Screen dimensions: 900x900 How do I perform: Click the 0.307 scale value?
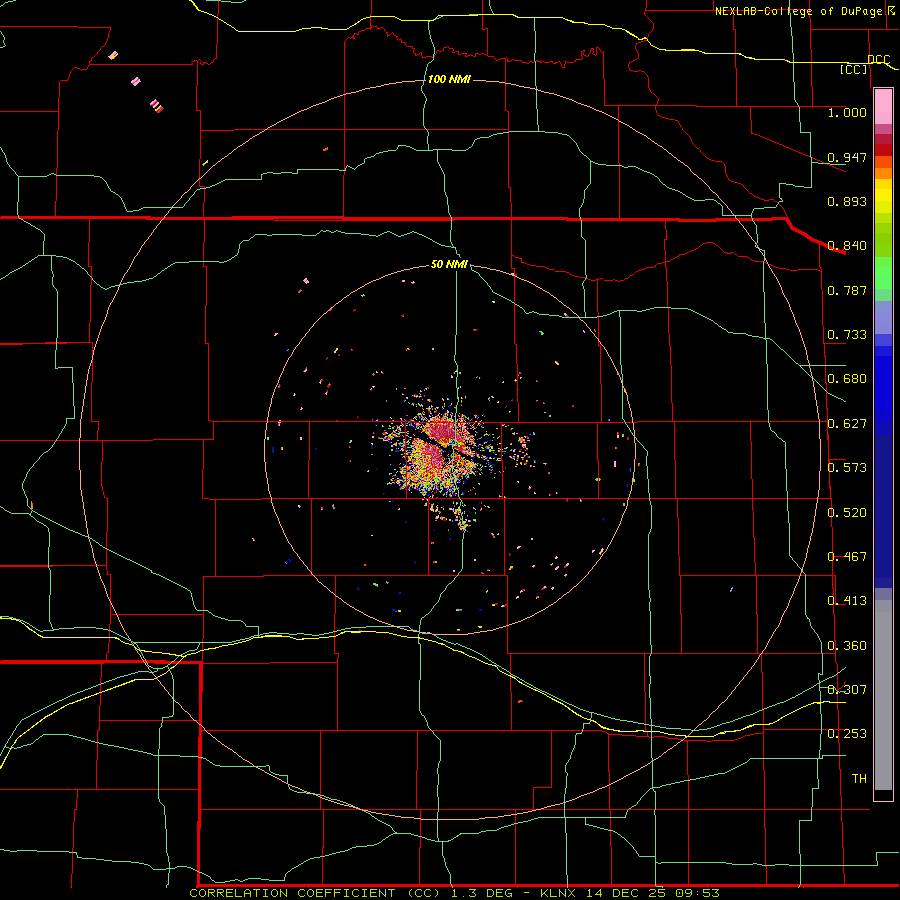[x=847, y=690]
